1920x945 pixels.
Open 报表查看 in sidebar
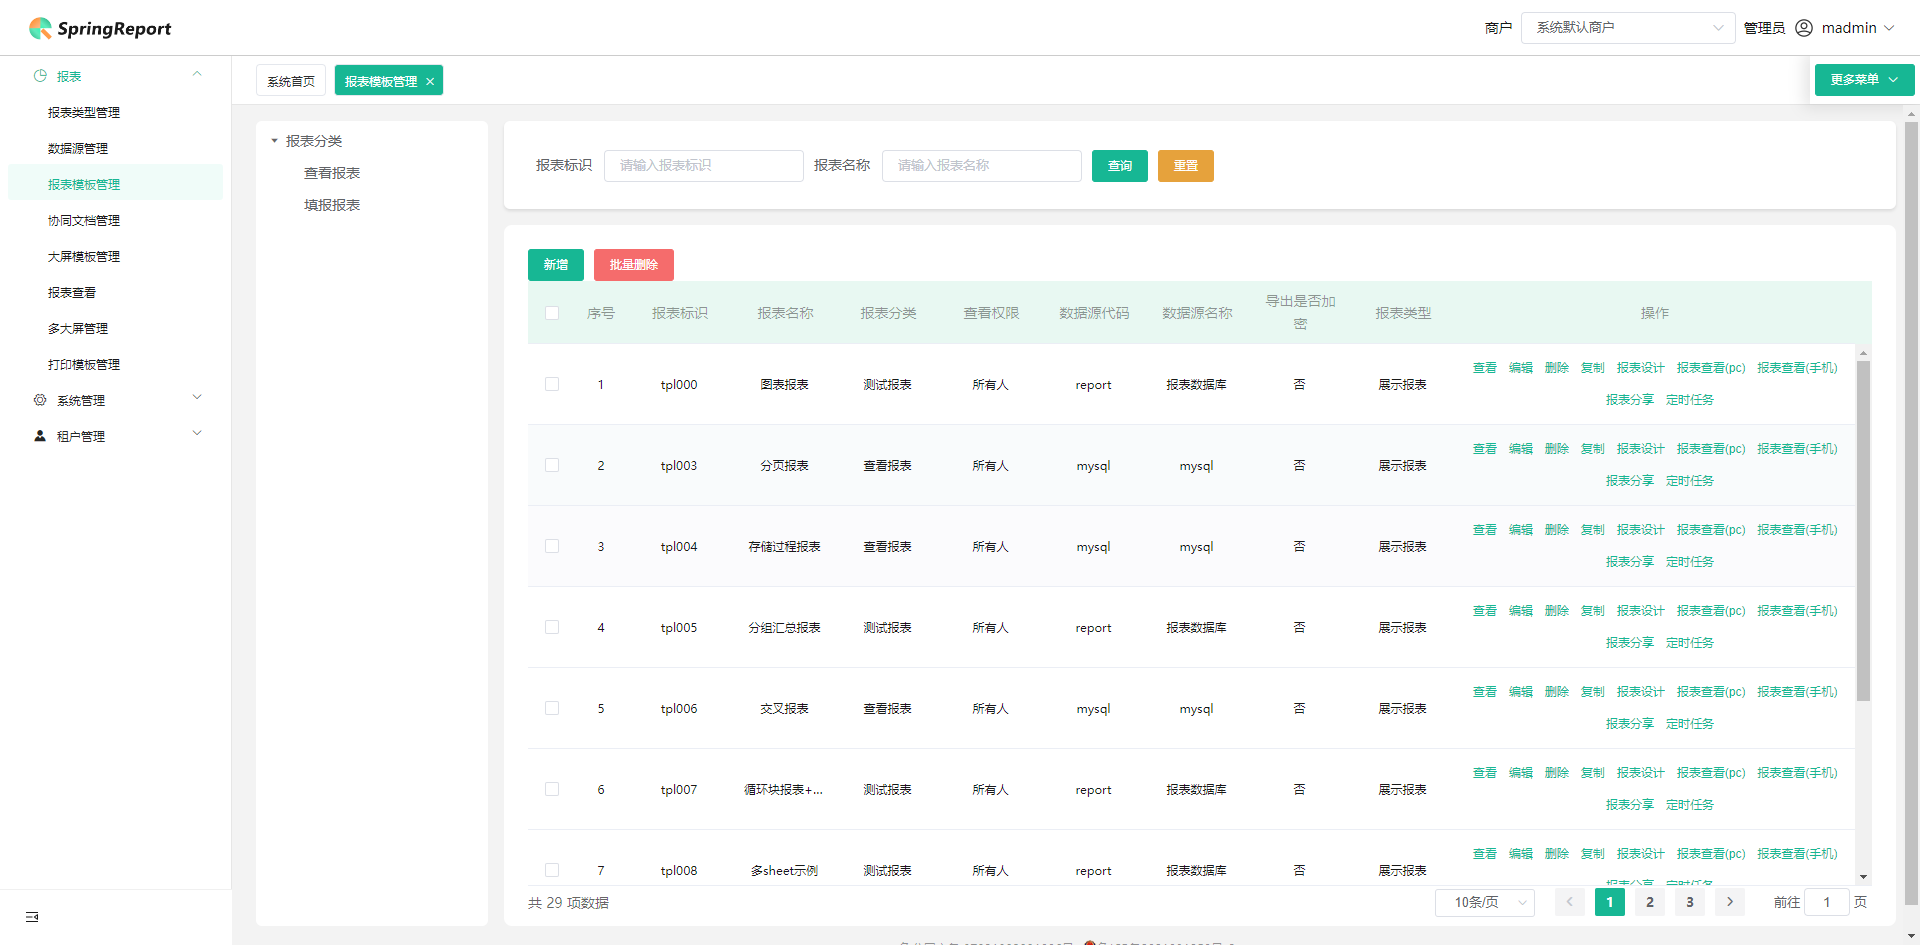72,293
